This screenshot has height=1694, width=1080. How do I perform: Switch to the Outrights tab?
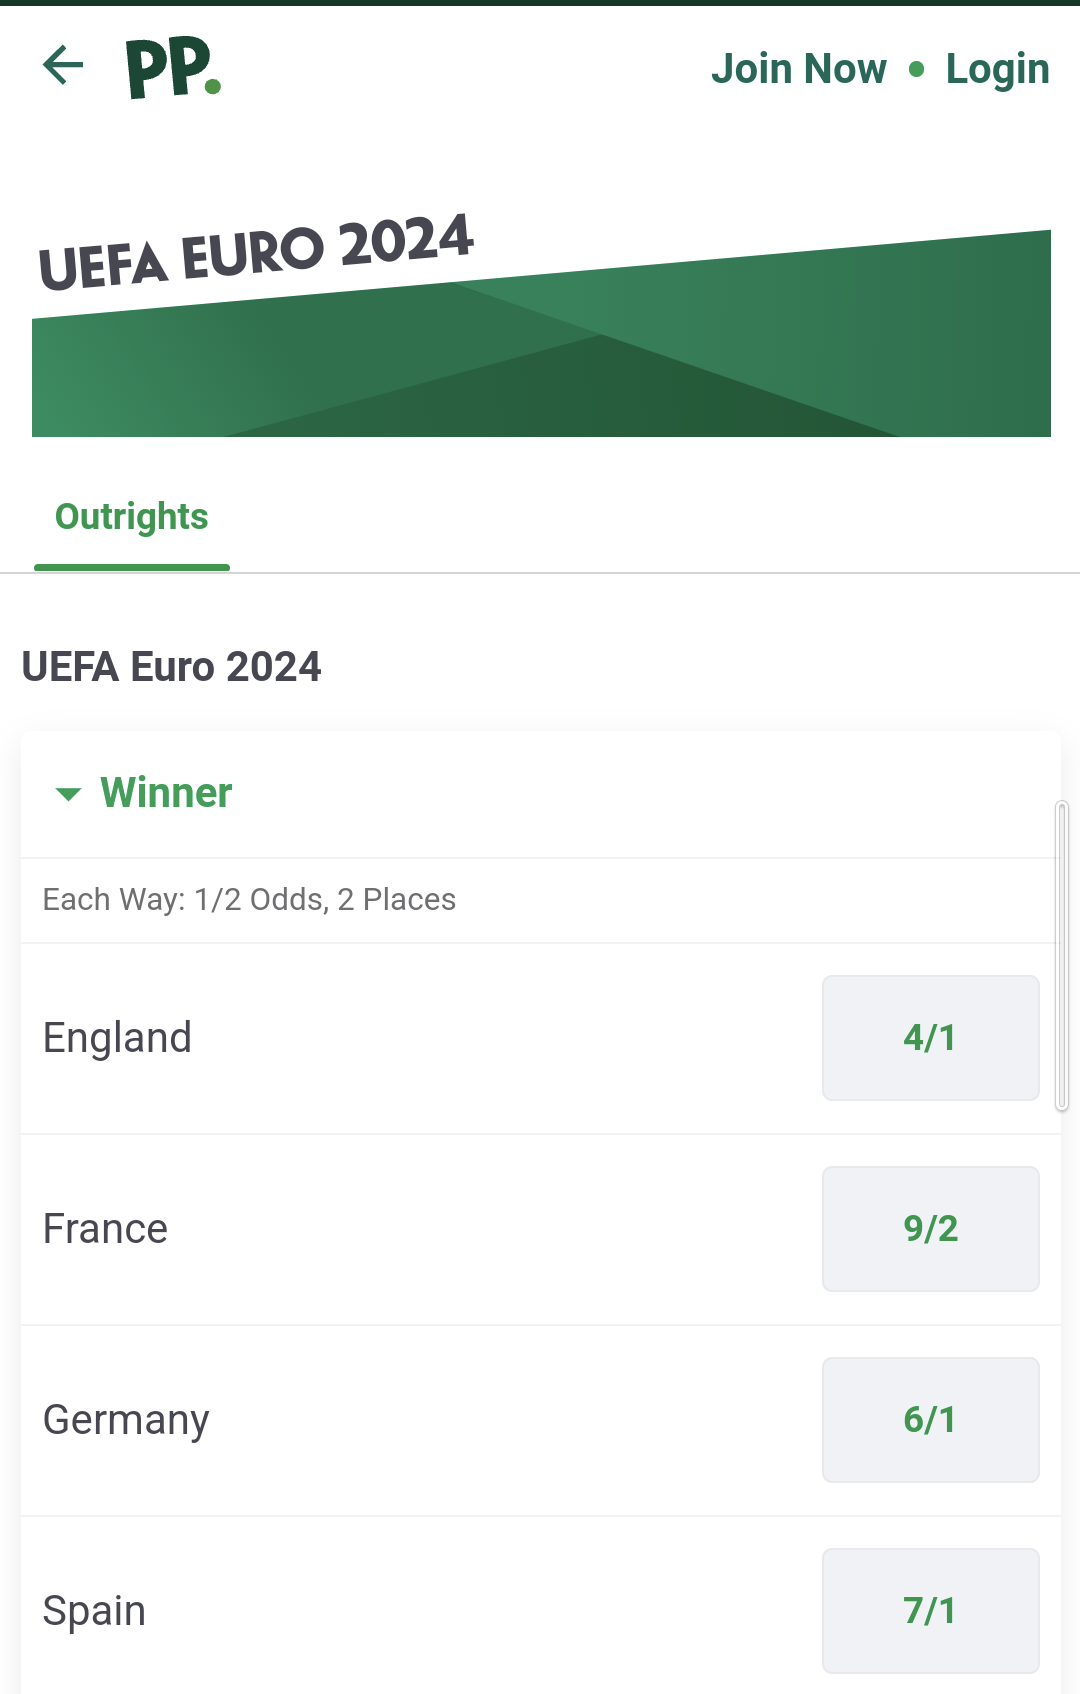pyautogui.click(x=132, y=517)
